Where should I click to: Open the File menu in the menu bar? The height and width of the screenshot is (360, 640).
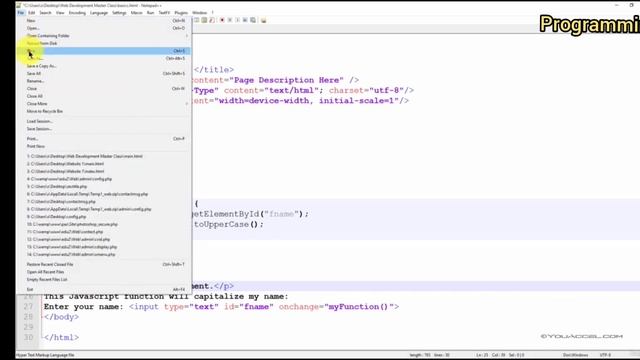20,13
